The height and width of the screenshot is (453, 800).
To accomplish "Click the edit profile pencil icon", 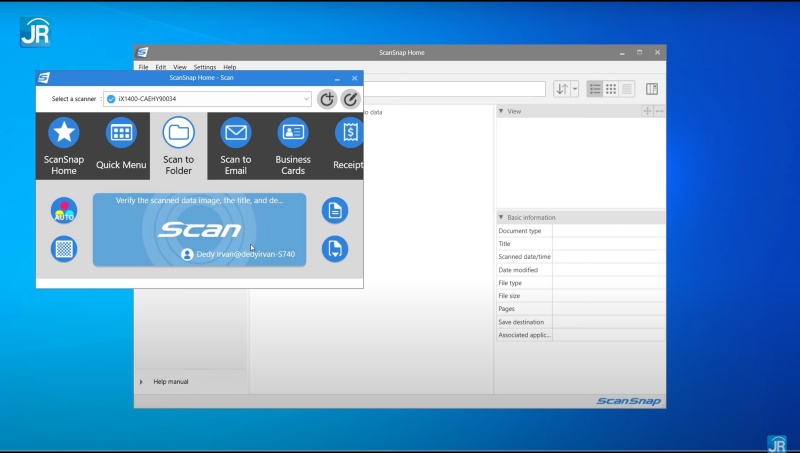I will 350,99.
